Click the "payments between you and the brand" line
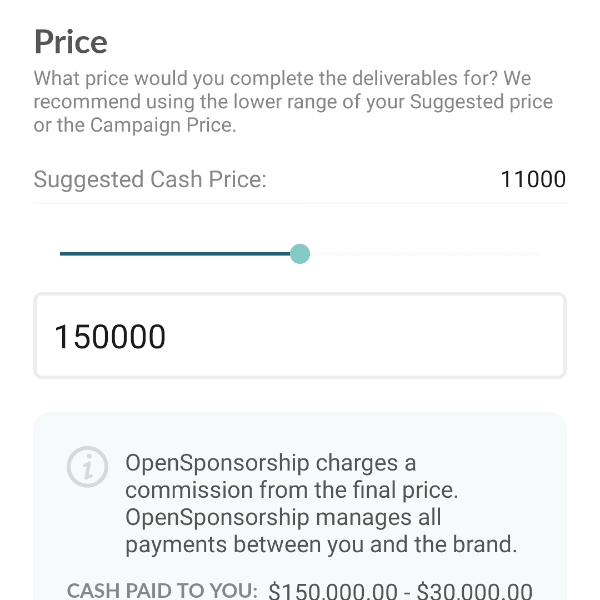600x600 pixels. (321, 545)
